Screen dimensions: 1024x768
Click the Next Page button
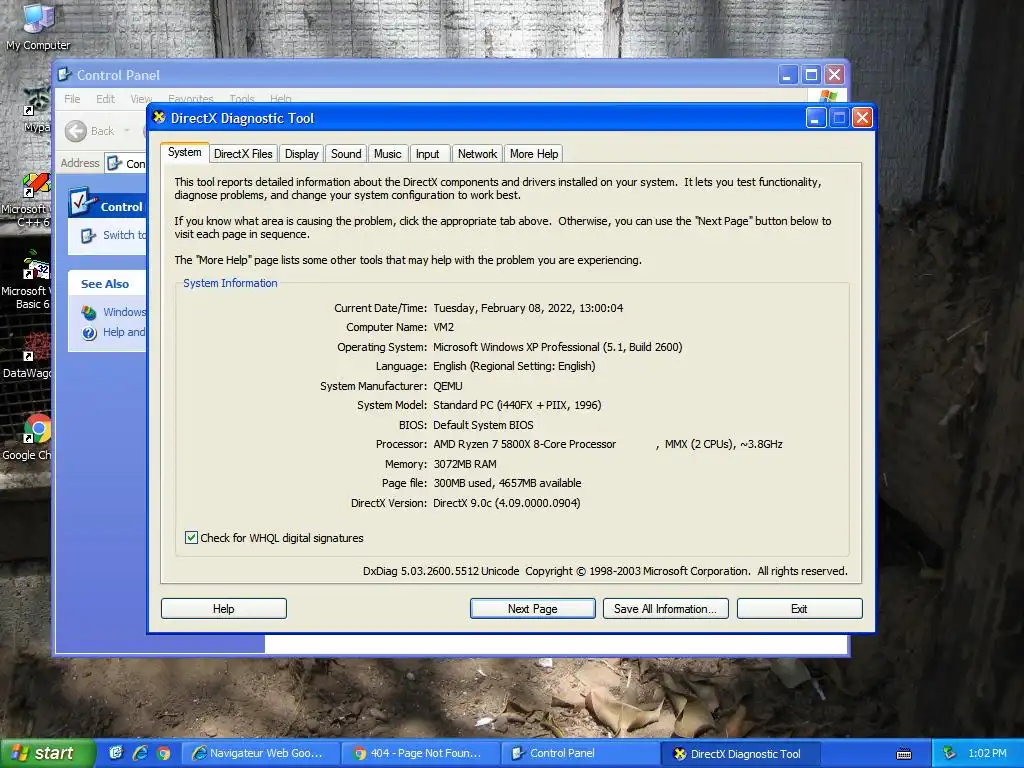pos(533,609)
